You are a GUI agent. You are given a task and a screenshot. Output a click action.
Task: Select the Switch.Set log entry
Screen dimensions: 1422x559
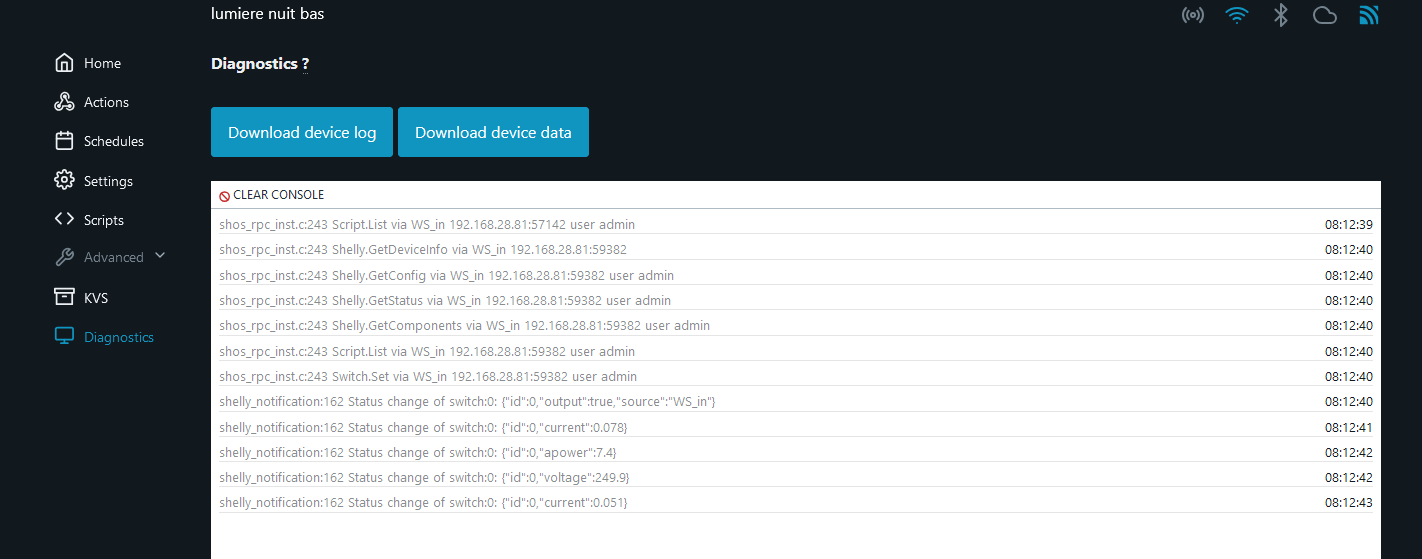[428, 377]
